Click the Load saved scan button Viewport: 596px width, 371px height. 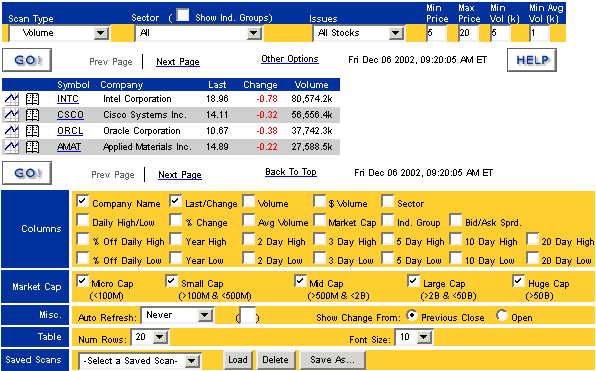(238, 360)
